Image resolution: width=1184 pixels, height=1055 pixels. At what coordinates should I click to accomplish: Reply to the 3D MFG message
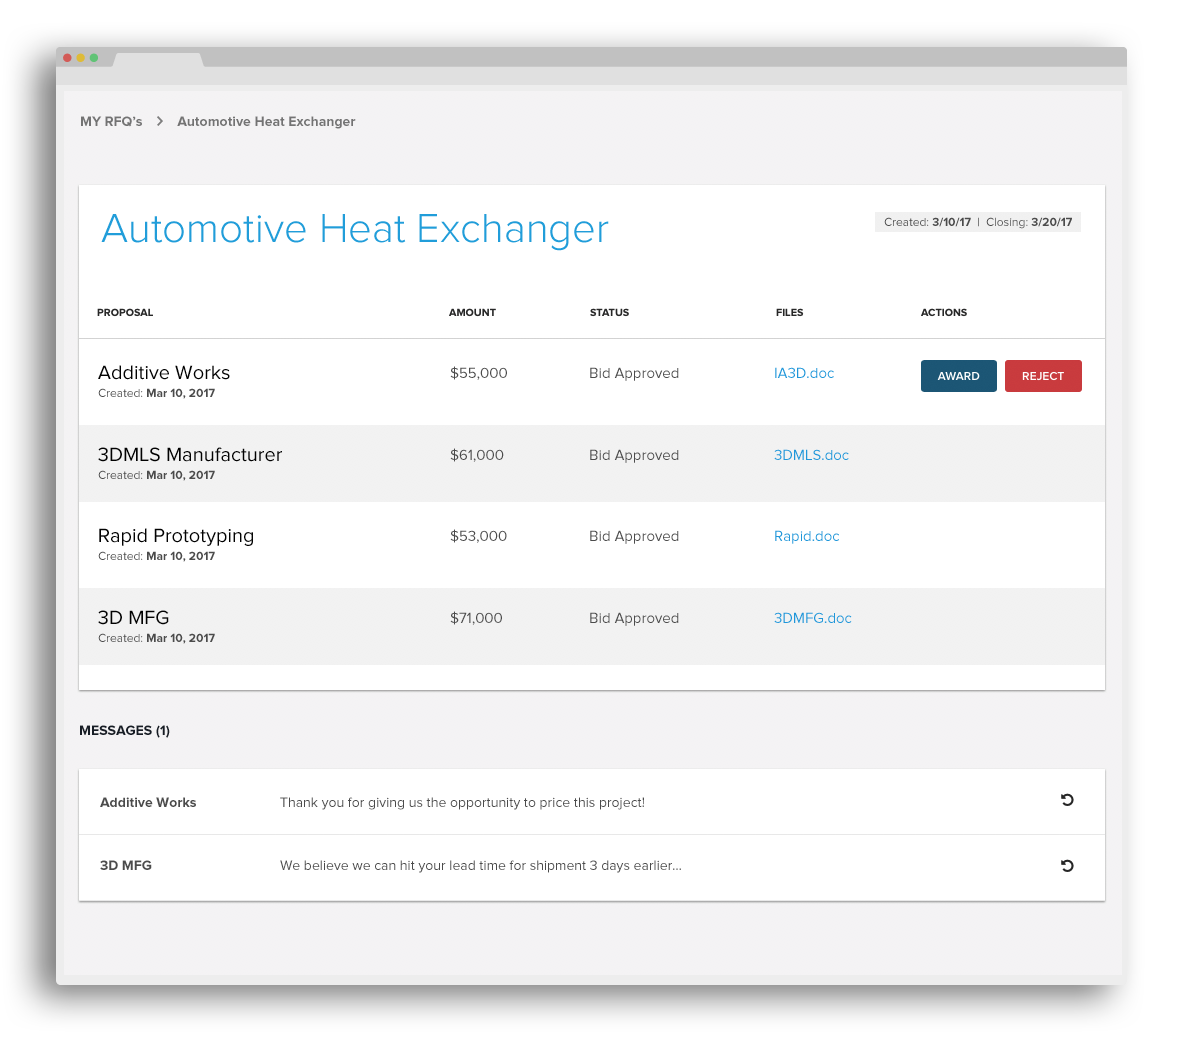(1066, 865)
